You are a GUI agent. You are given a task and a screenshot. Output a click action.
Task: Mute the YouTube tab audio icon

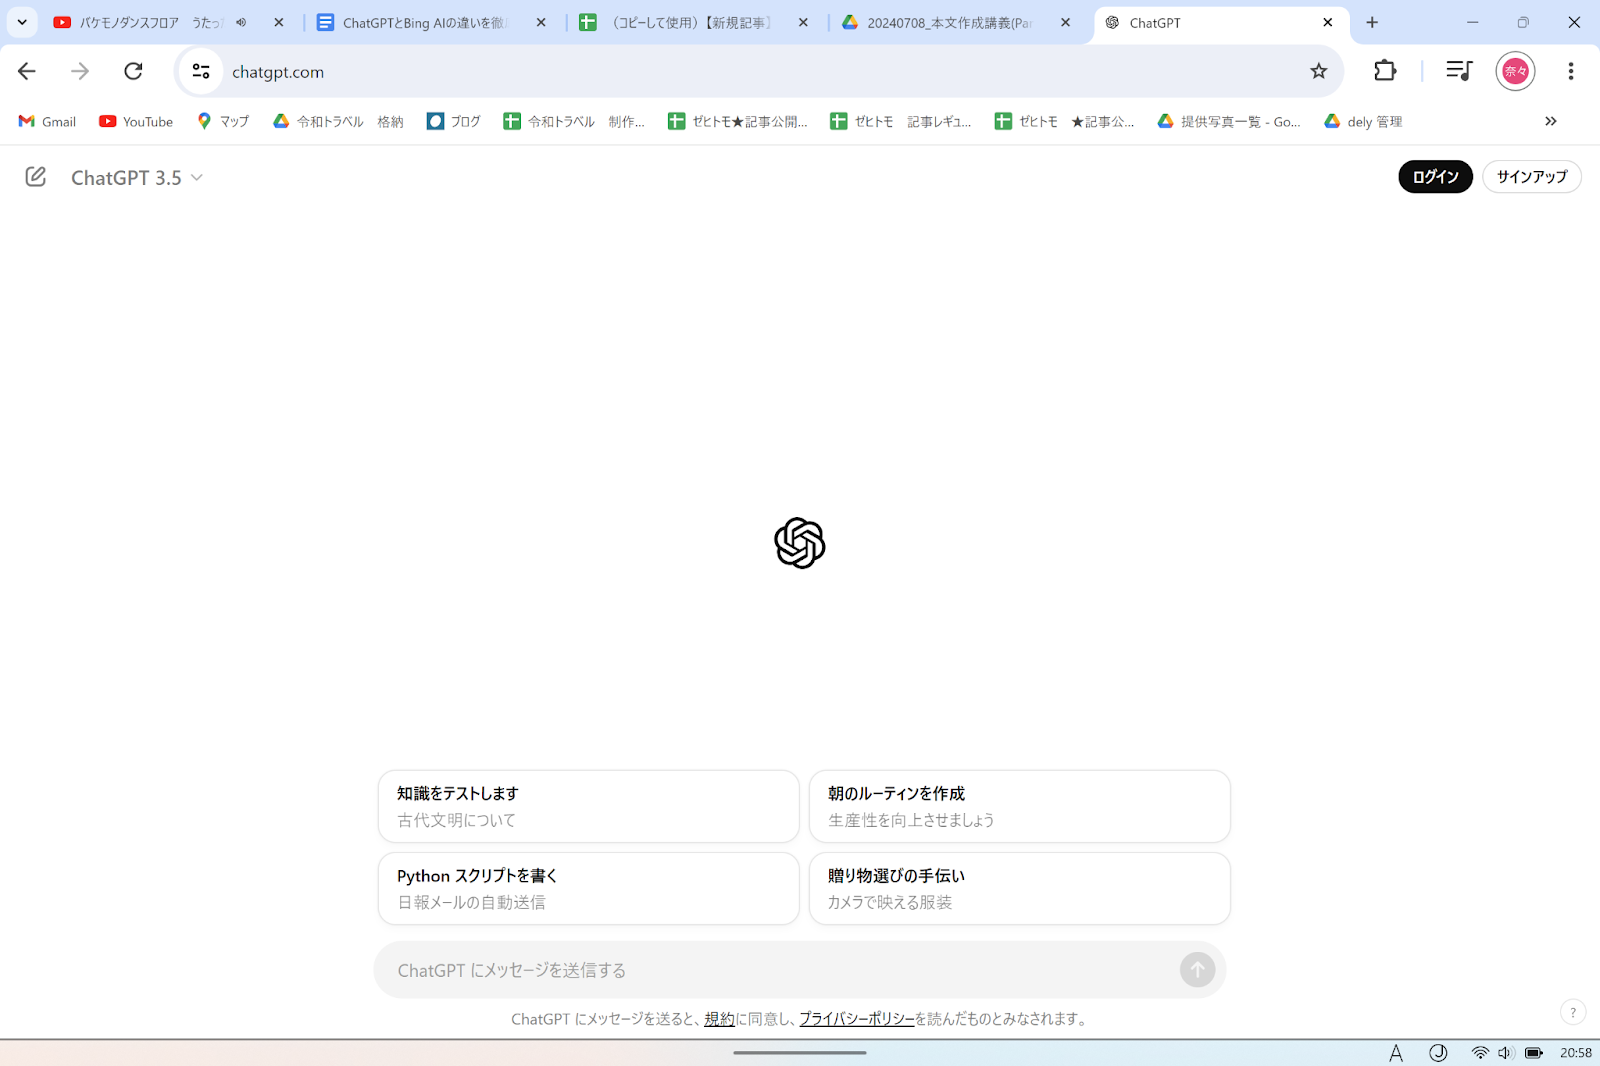[241, 22]
